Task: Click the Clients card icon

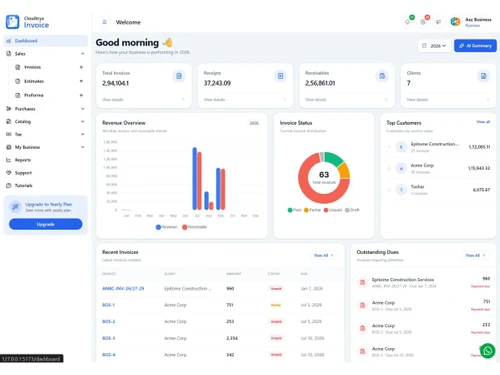Action: click(x=483, y=76)
